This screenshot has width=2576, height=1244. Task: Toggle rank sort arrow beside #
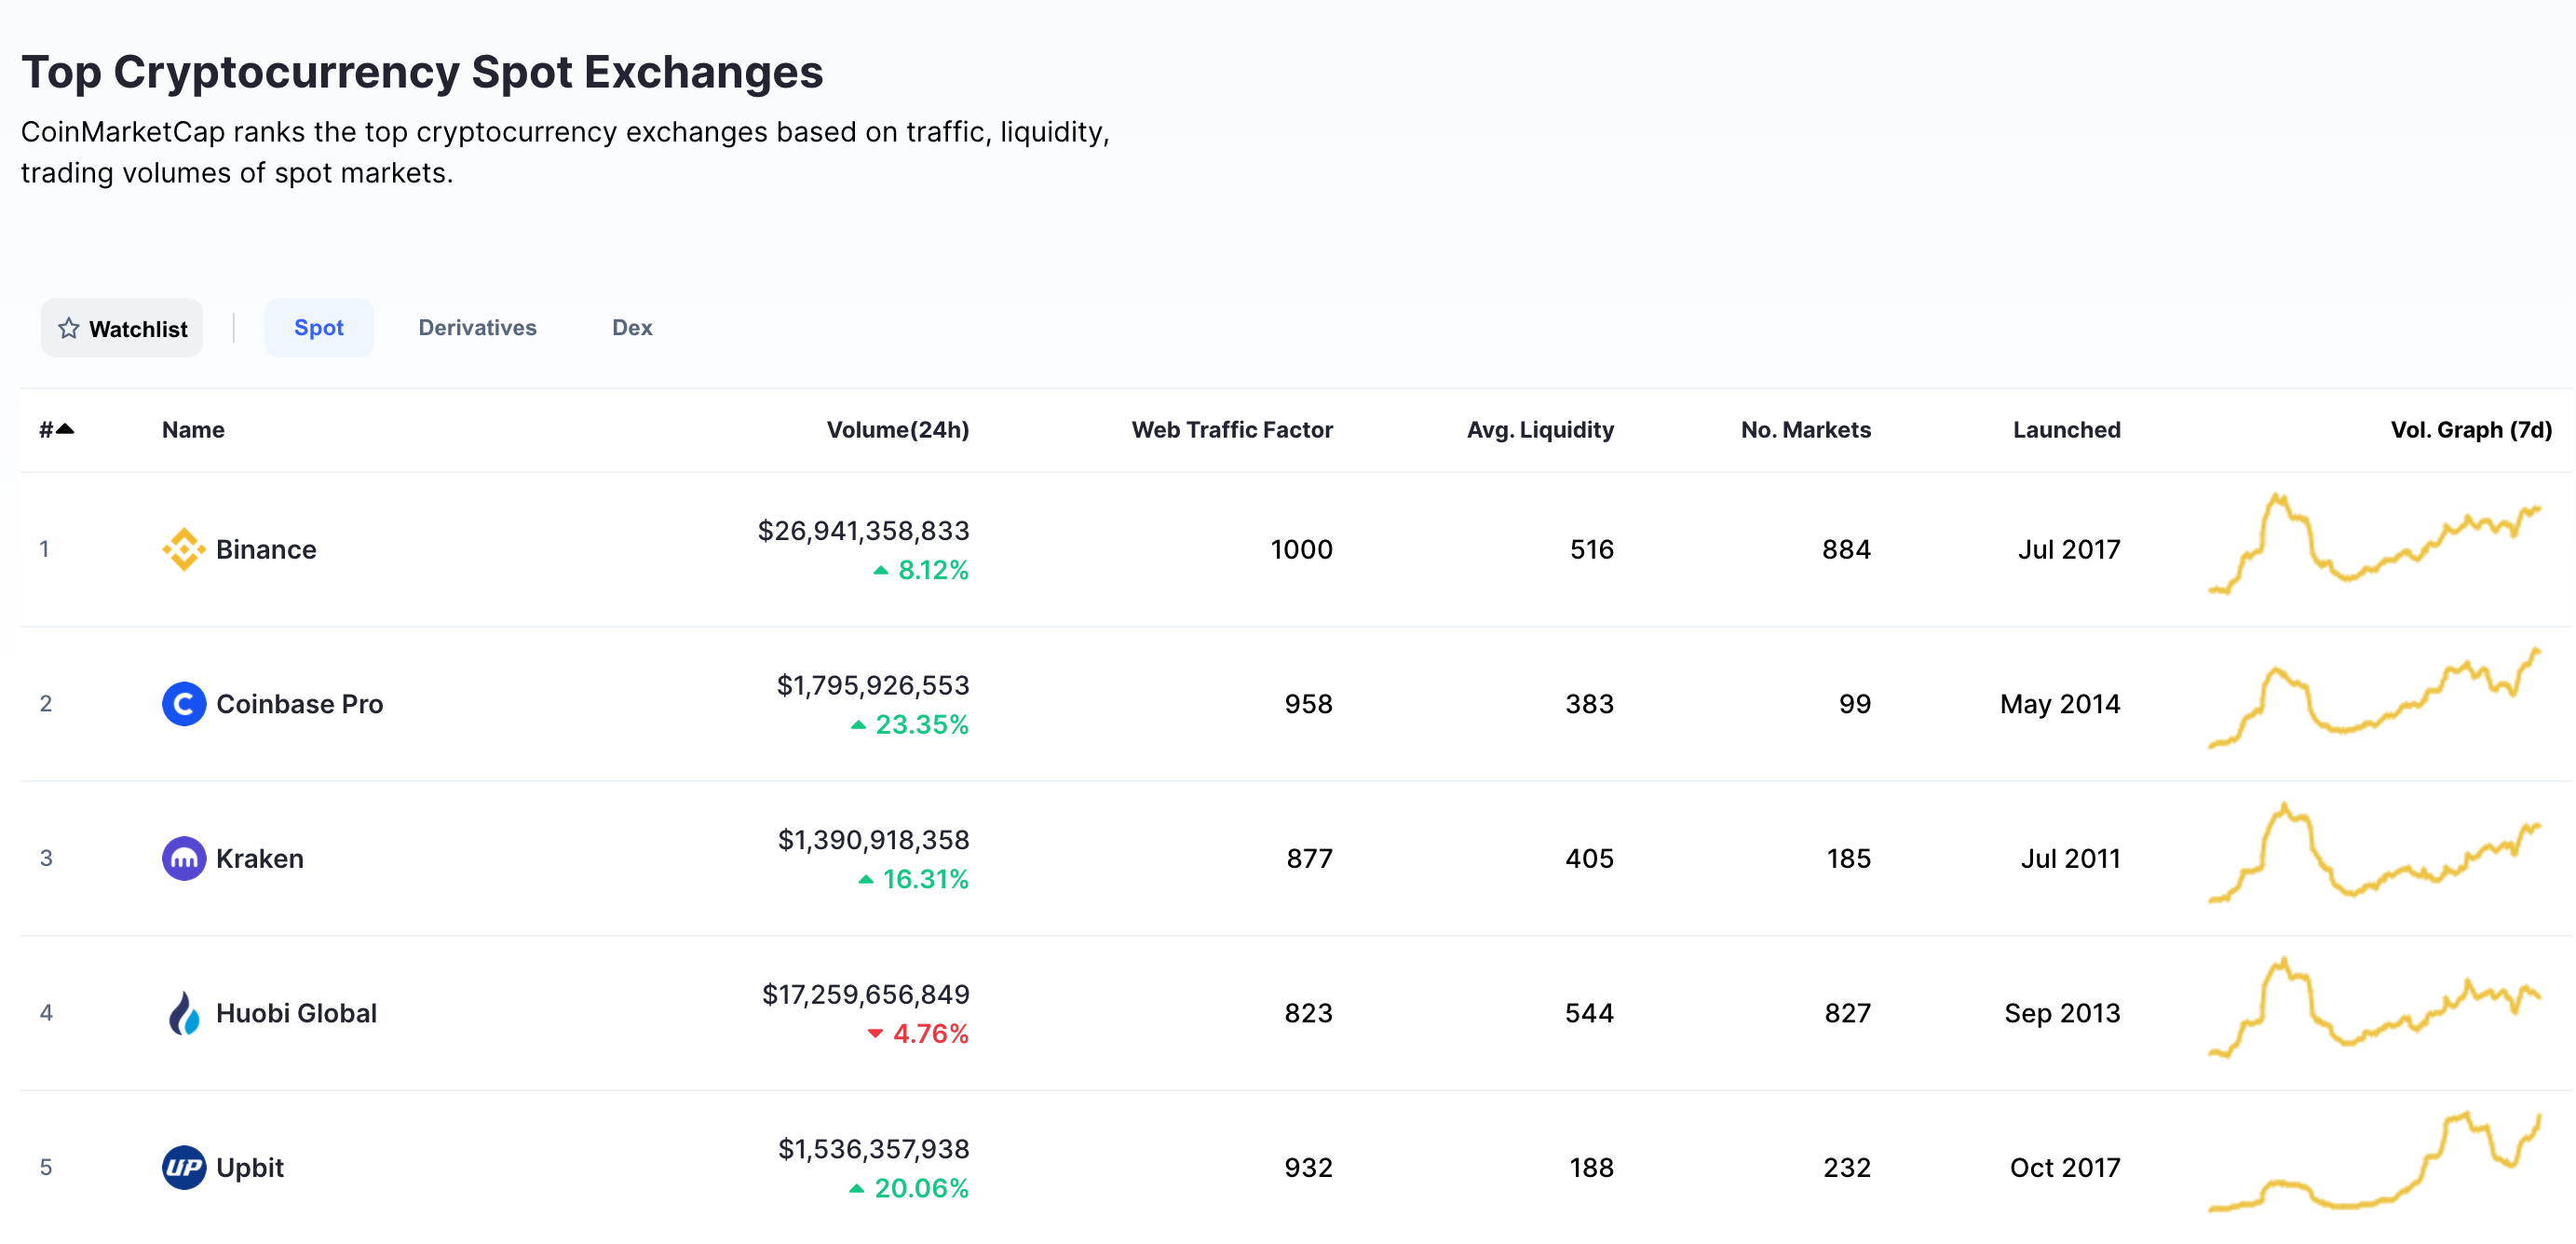(65, 429)
